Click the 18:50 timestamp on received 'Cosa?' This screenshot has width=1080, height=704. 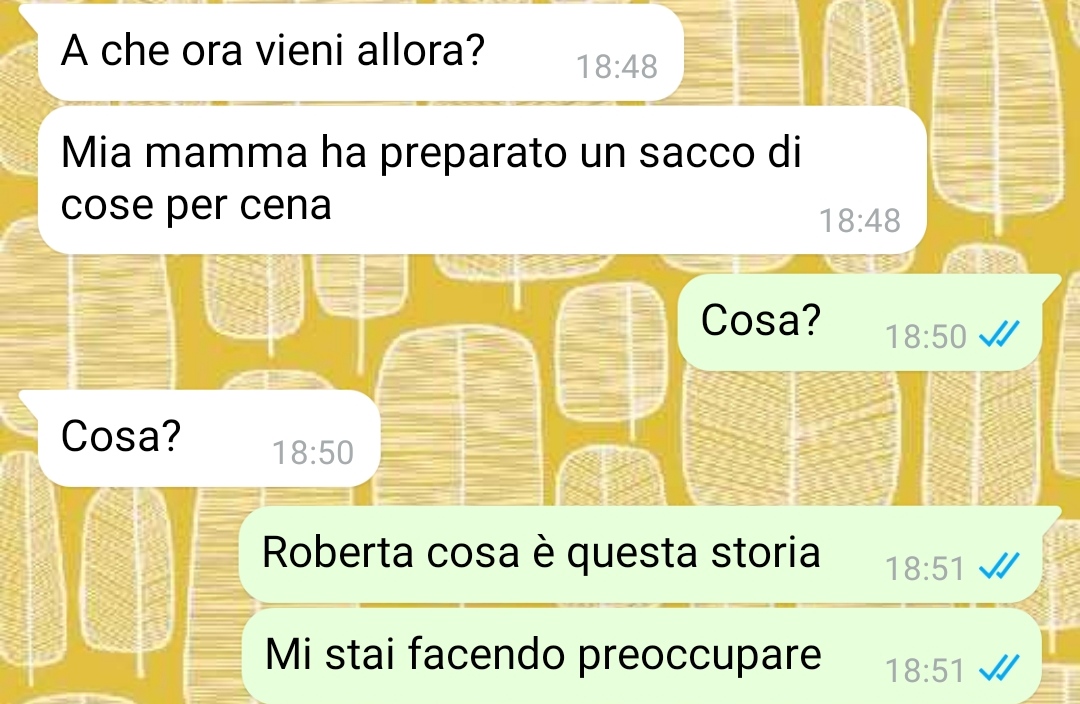pyautogui.click(x=313, y=453)
